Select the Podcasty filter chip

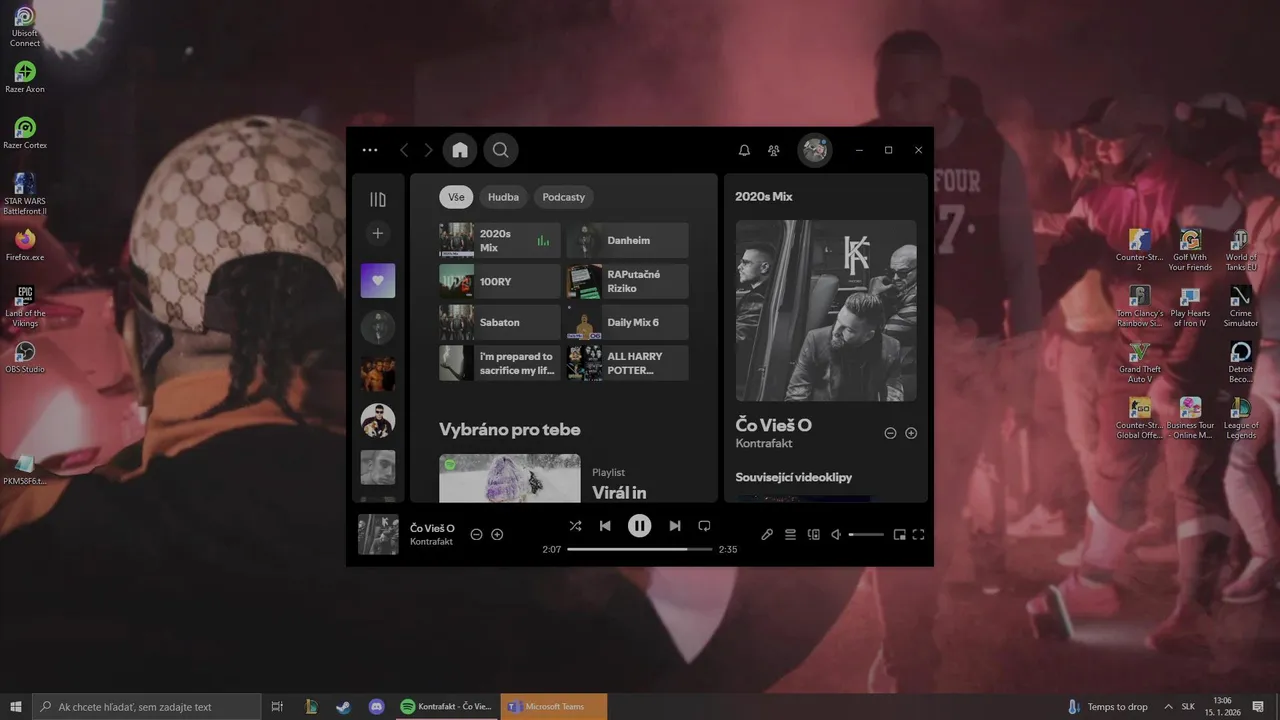coord(564,197)
